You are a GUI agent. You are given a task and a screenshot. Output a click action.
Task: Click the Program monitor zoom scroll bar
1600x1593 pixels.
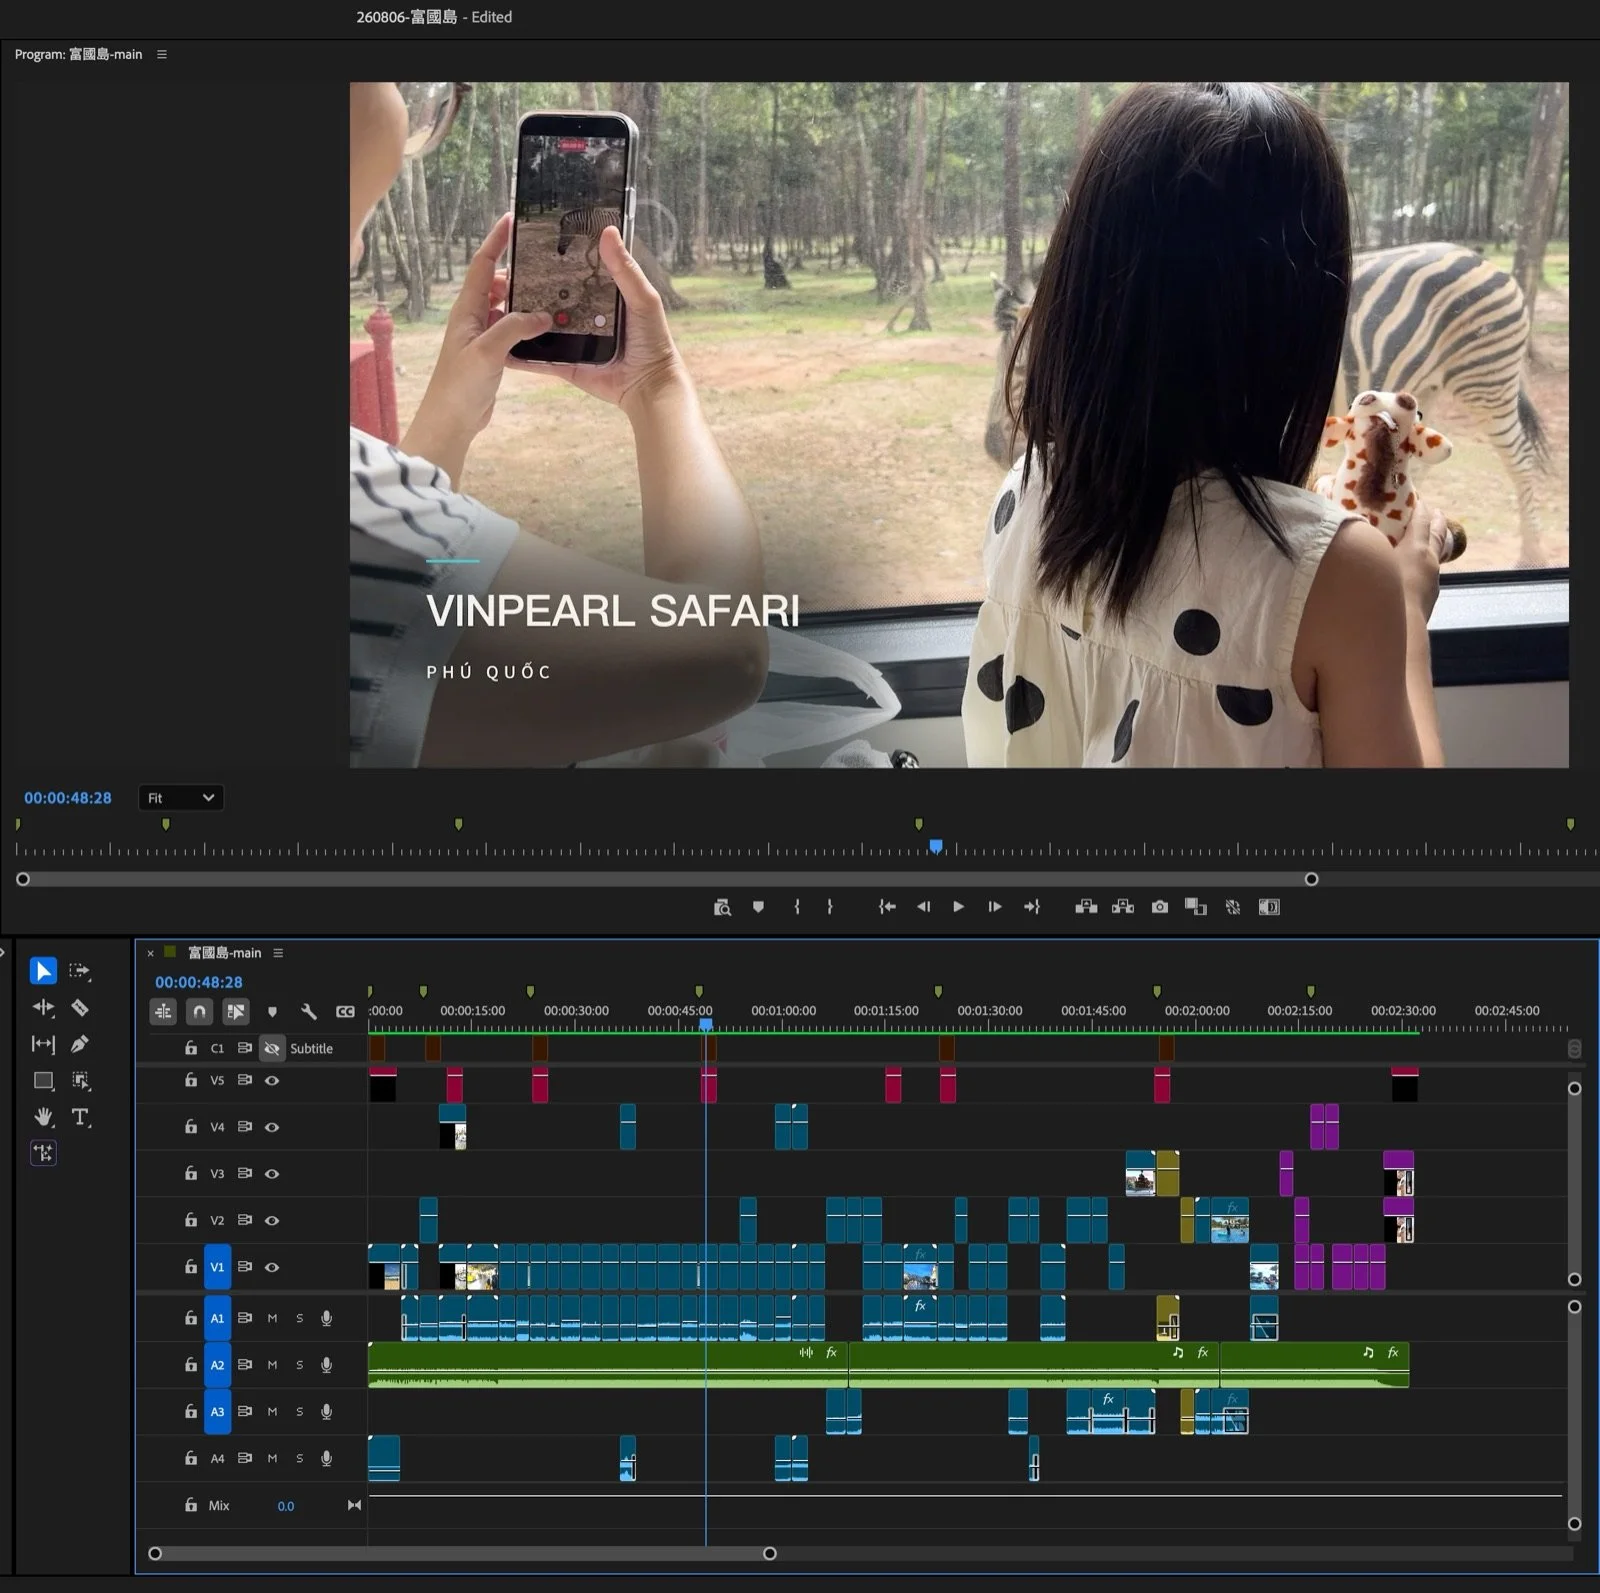point(667,879)
